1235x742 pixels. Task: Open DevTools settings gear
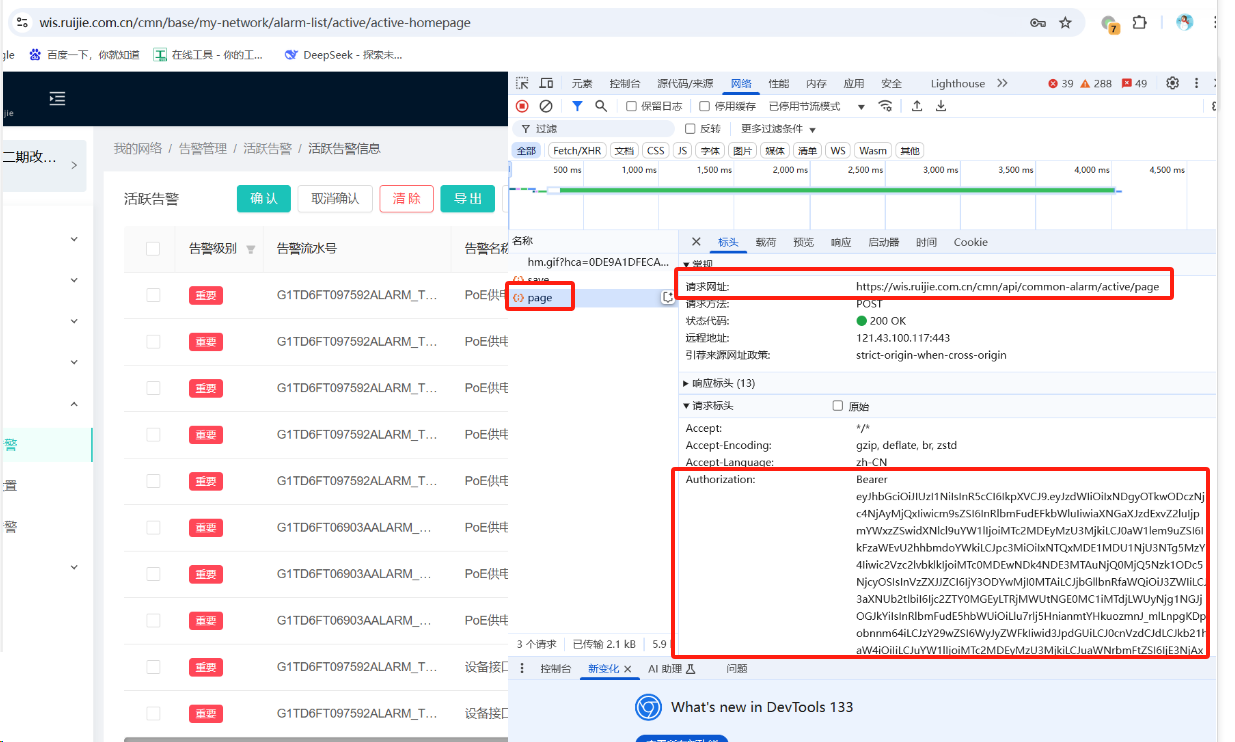click(1173, 83)
